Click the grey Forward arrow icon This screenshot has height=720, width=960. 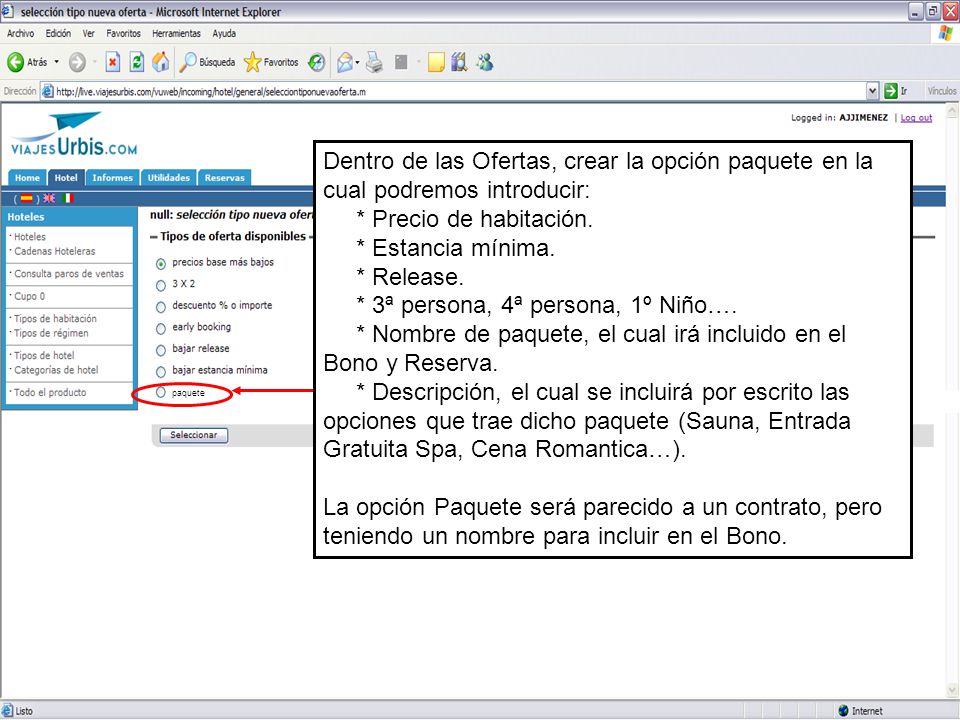click(x=77, y=62)
